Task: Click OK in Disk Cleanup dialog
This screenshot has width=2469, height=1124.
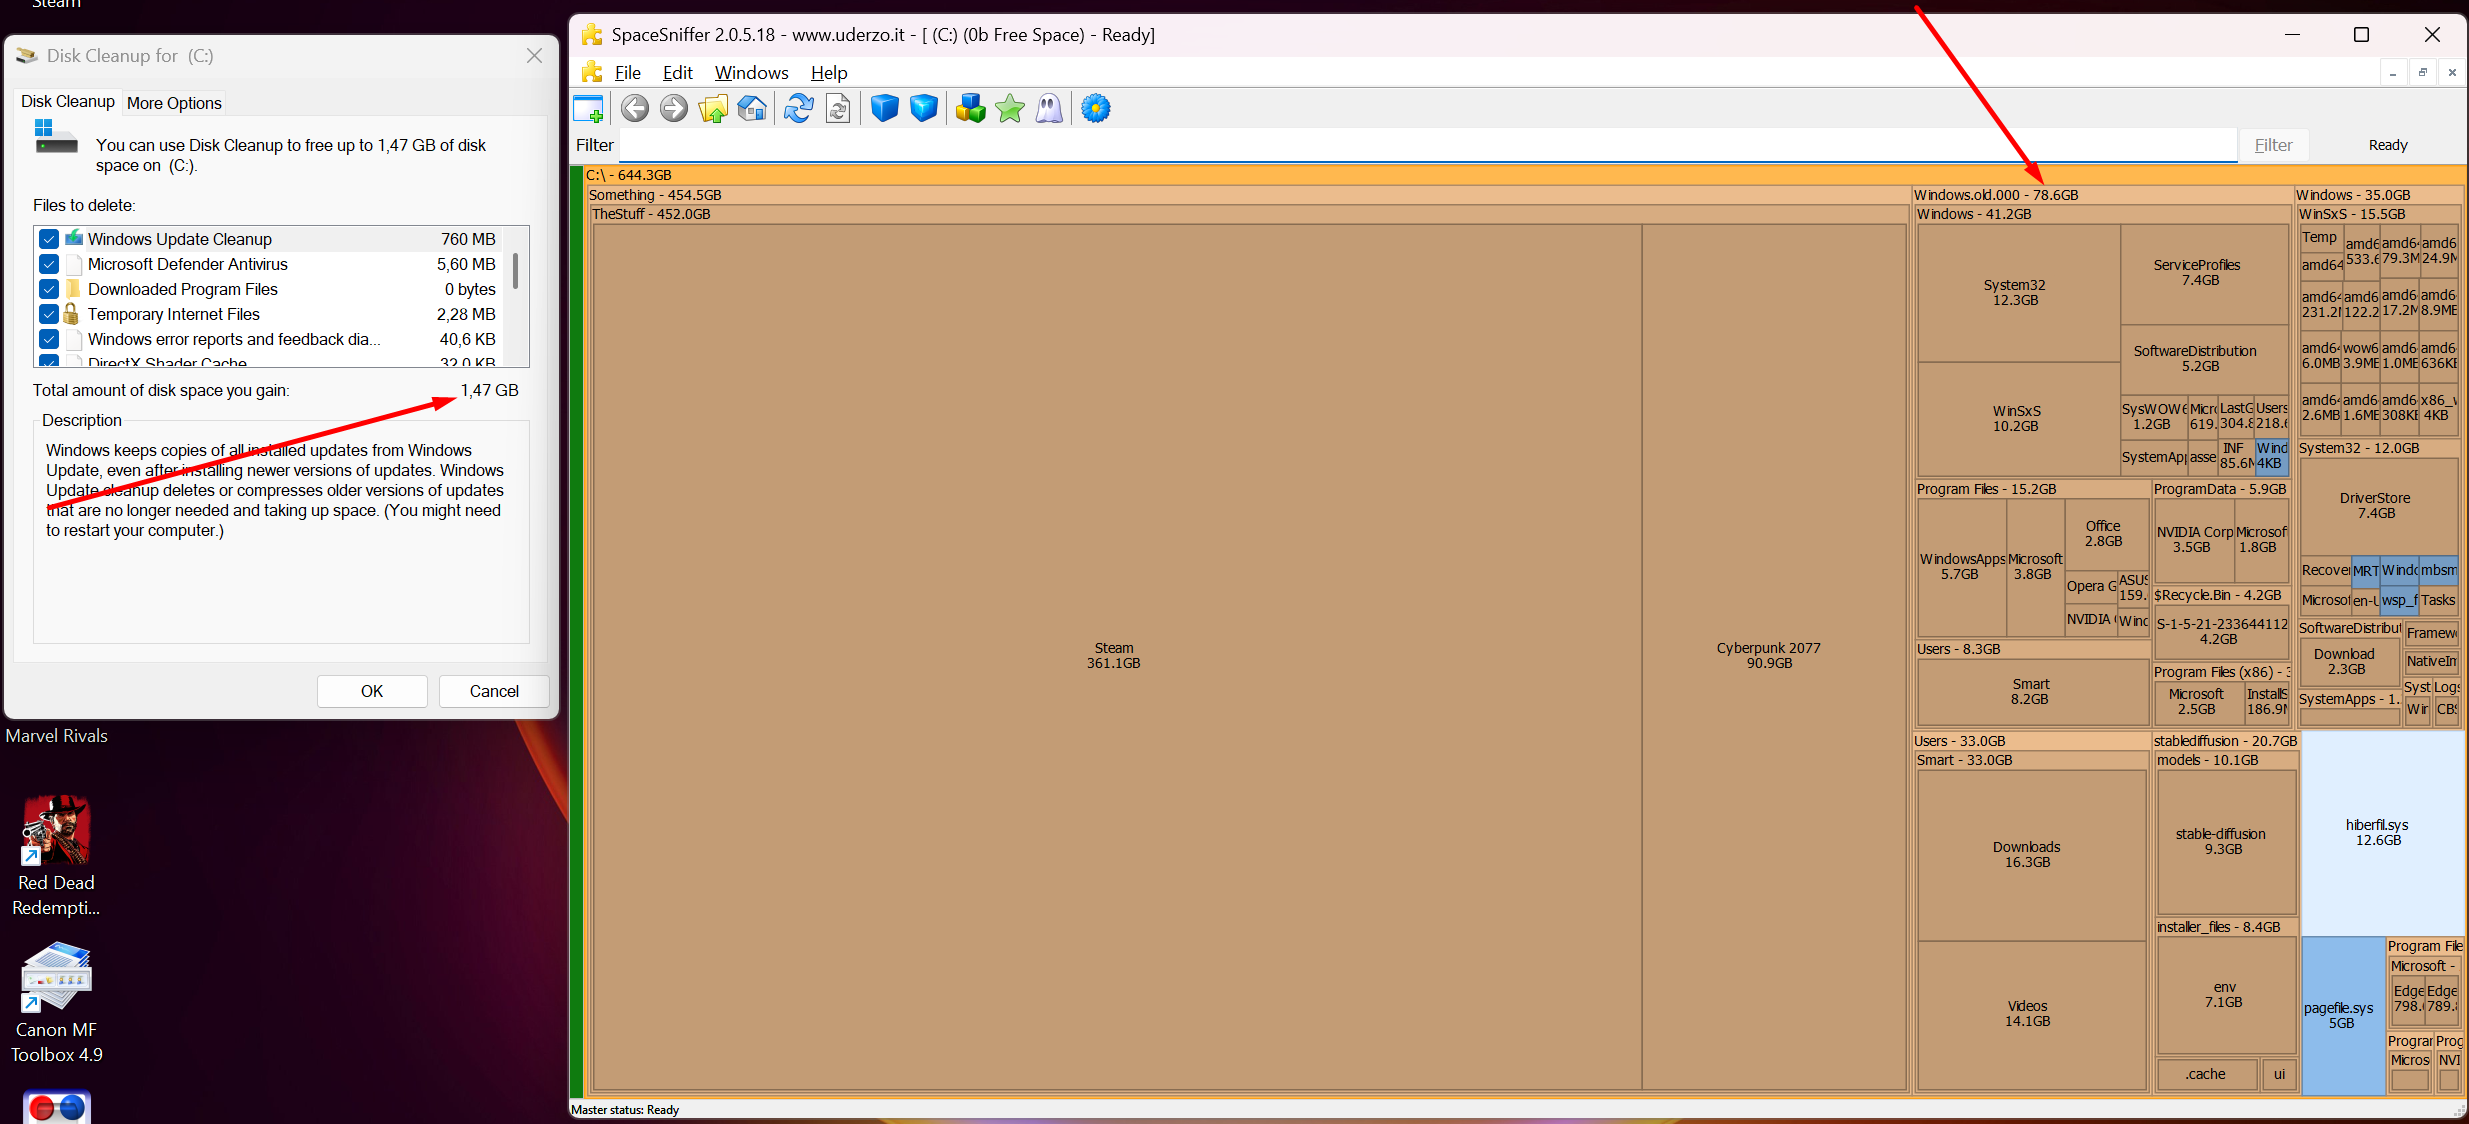Action: click(x=372, y=691)
